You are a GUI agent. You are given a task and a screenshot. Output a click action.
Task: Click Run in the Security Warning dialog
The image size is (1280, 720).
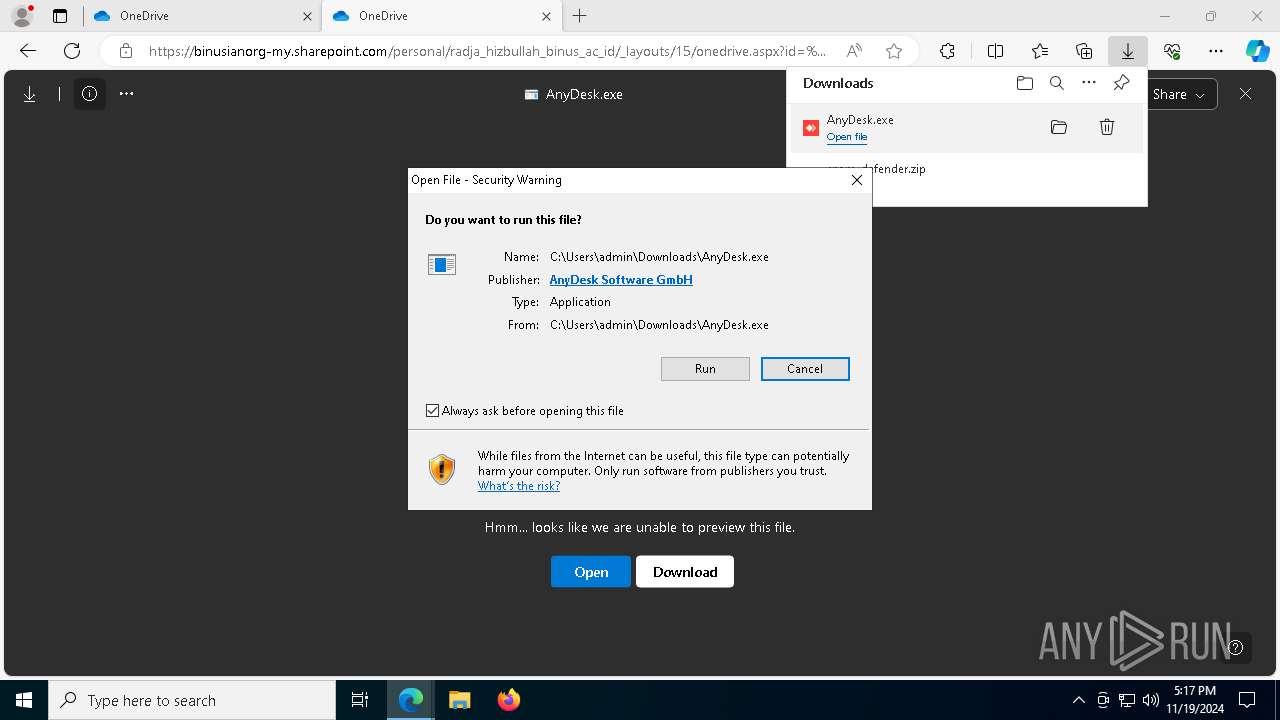point(705,369)
